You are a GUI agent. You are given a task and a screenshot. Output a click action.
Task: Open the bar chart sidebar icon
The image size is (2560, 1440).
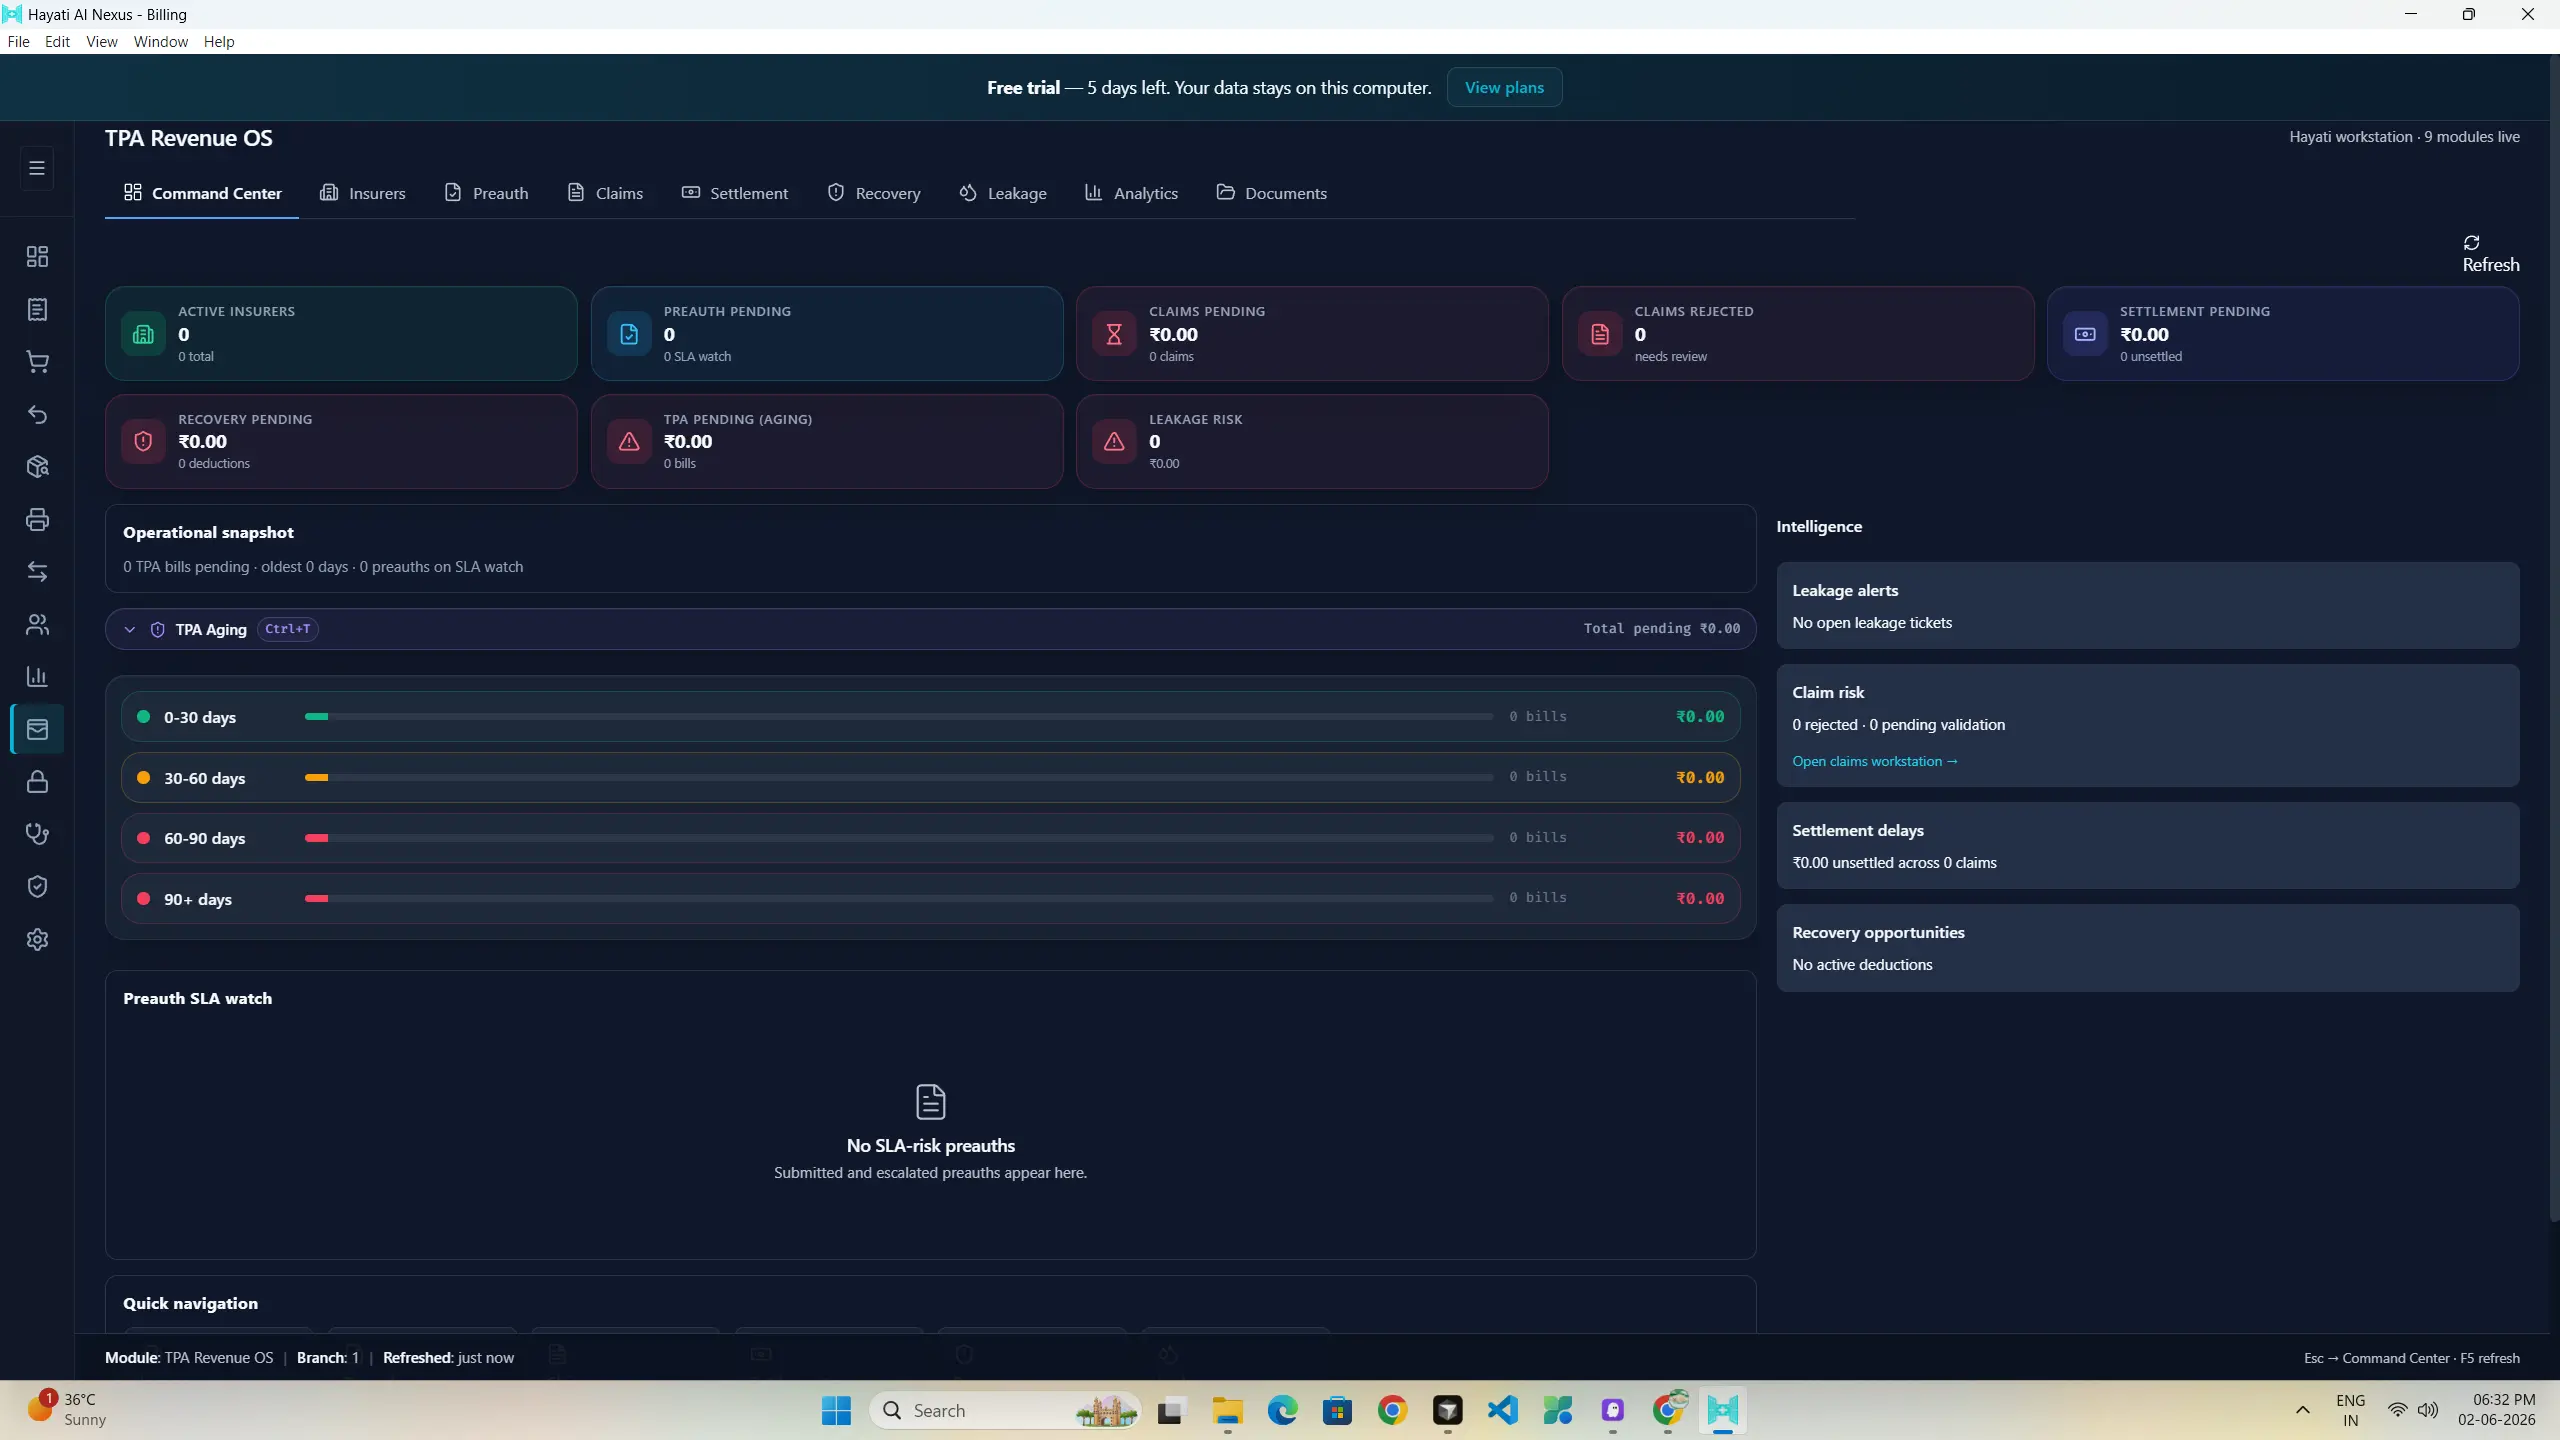click(x=37, y=677)
